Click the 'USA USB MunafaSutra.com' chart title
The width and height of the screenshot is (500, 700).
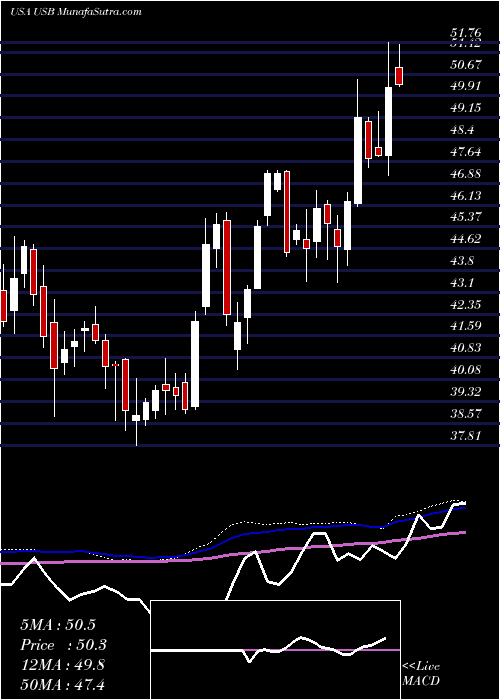click(x=76, y=11)
